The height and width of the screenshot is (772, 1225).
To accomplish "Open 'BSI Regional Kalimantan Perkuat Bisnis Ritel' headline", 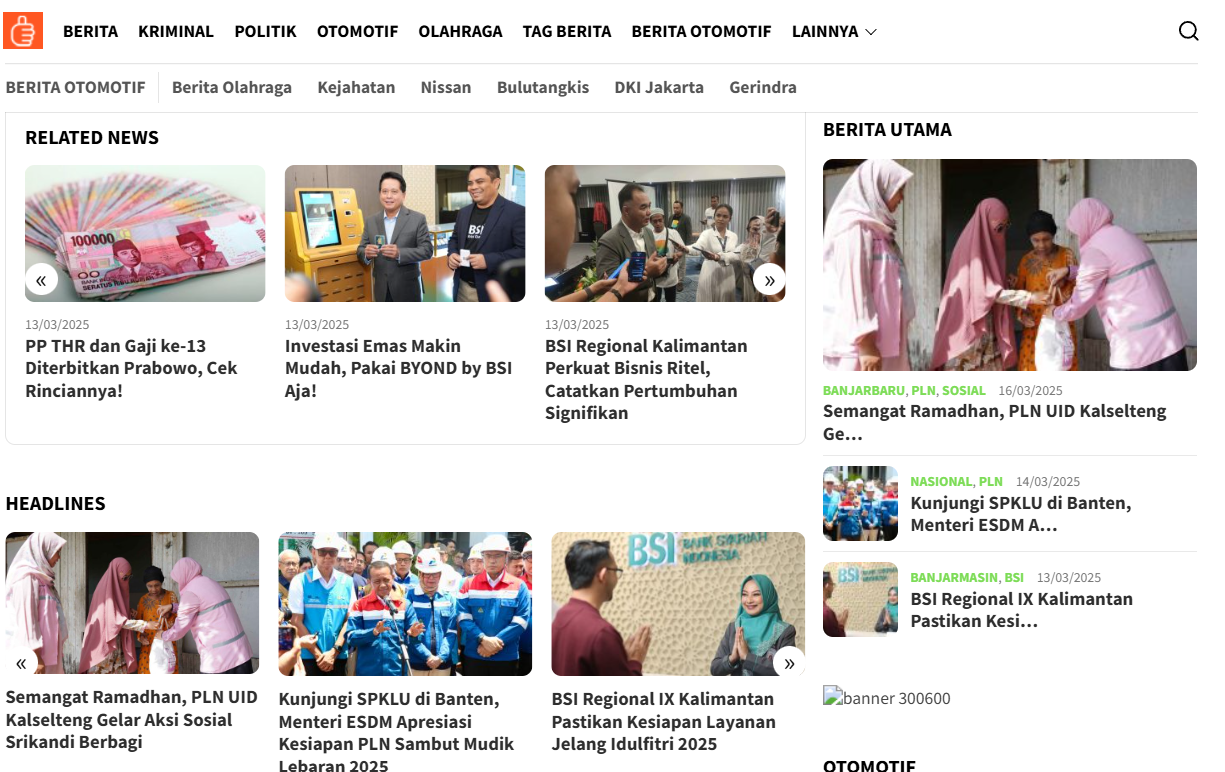I will tap(646, 379).
